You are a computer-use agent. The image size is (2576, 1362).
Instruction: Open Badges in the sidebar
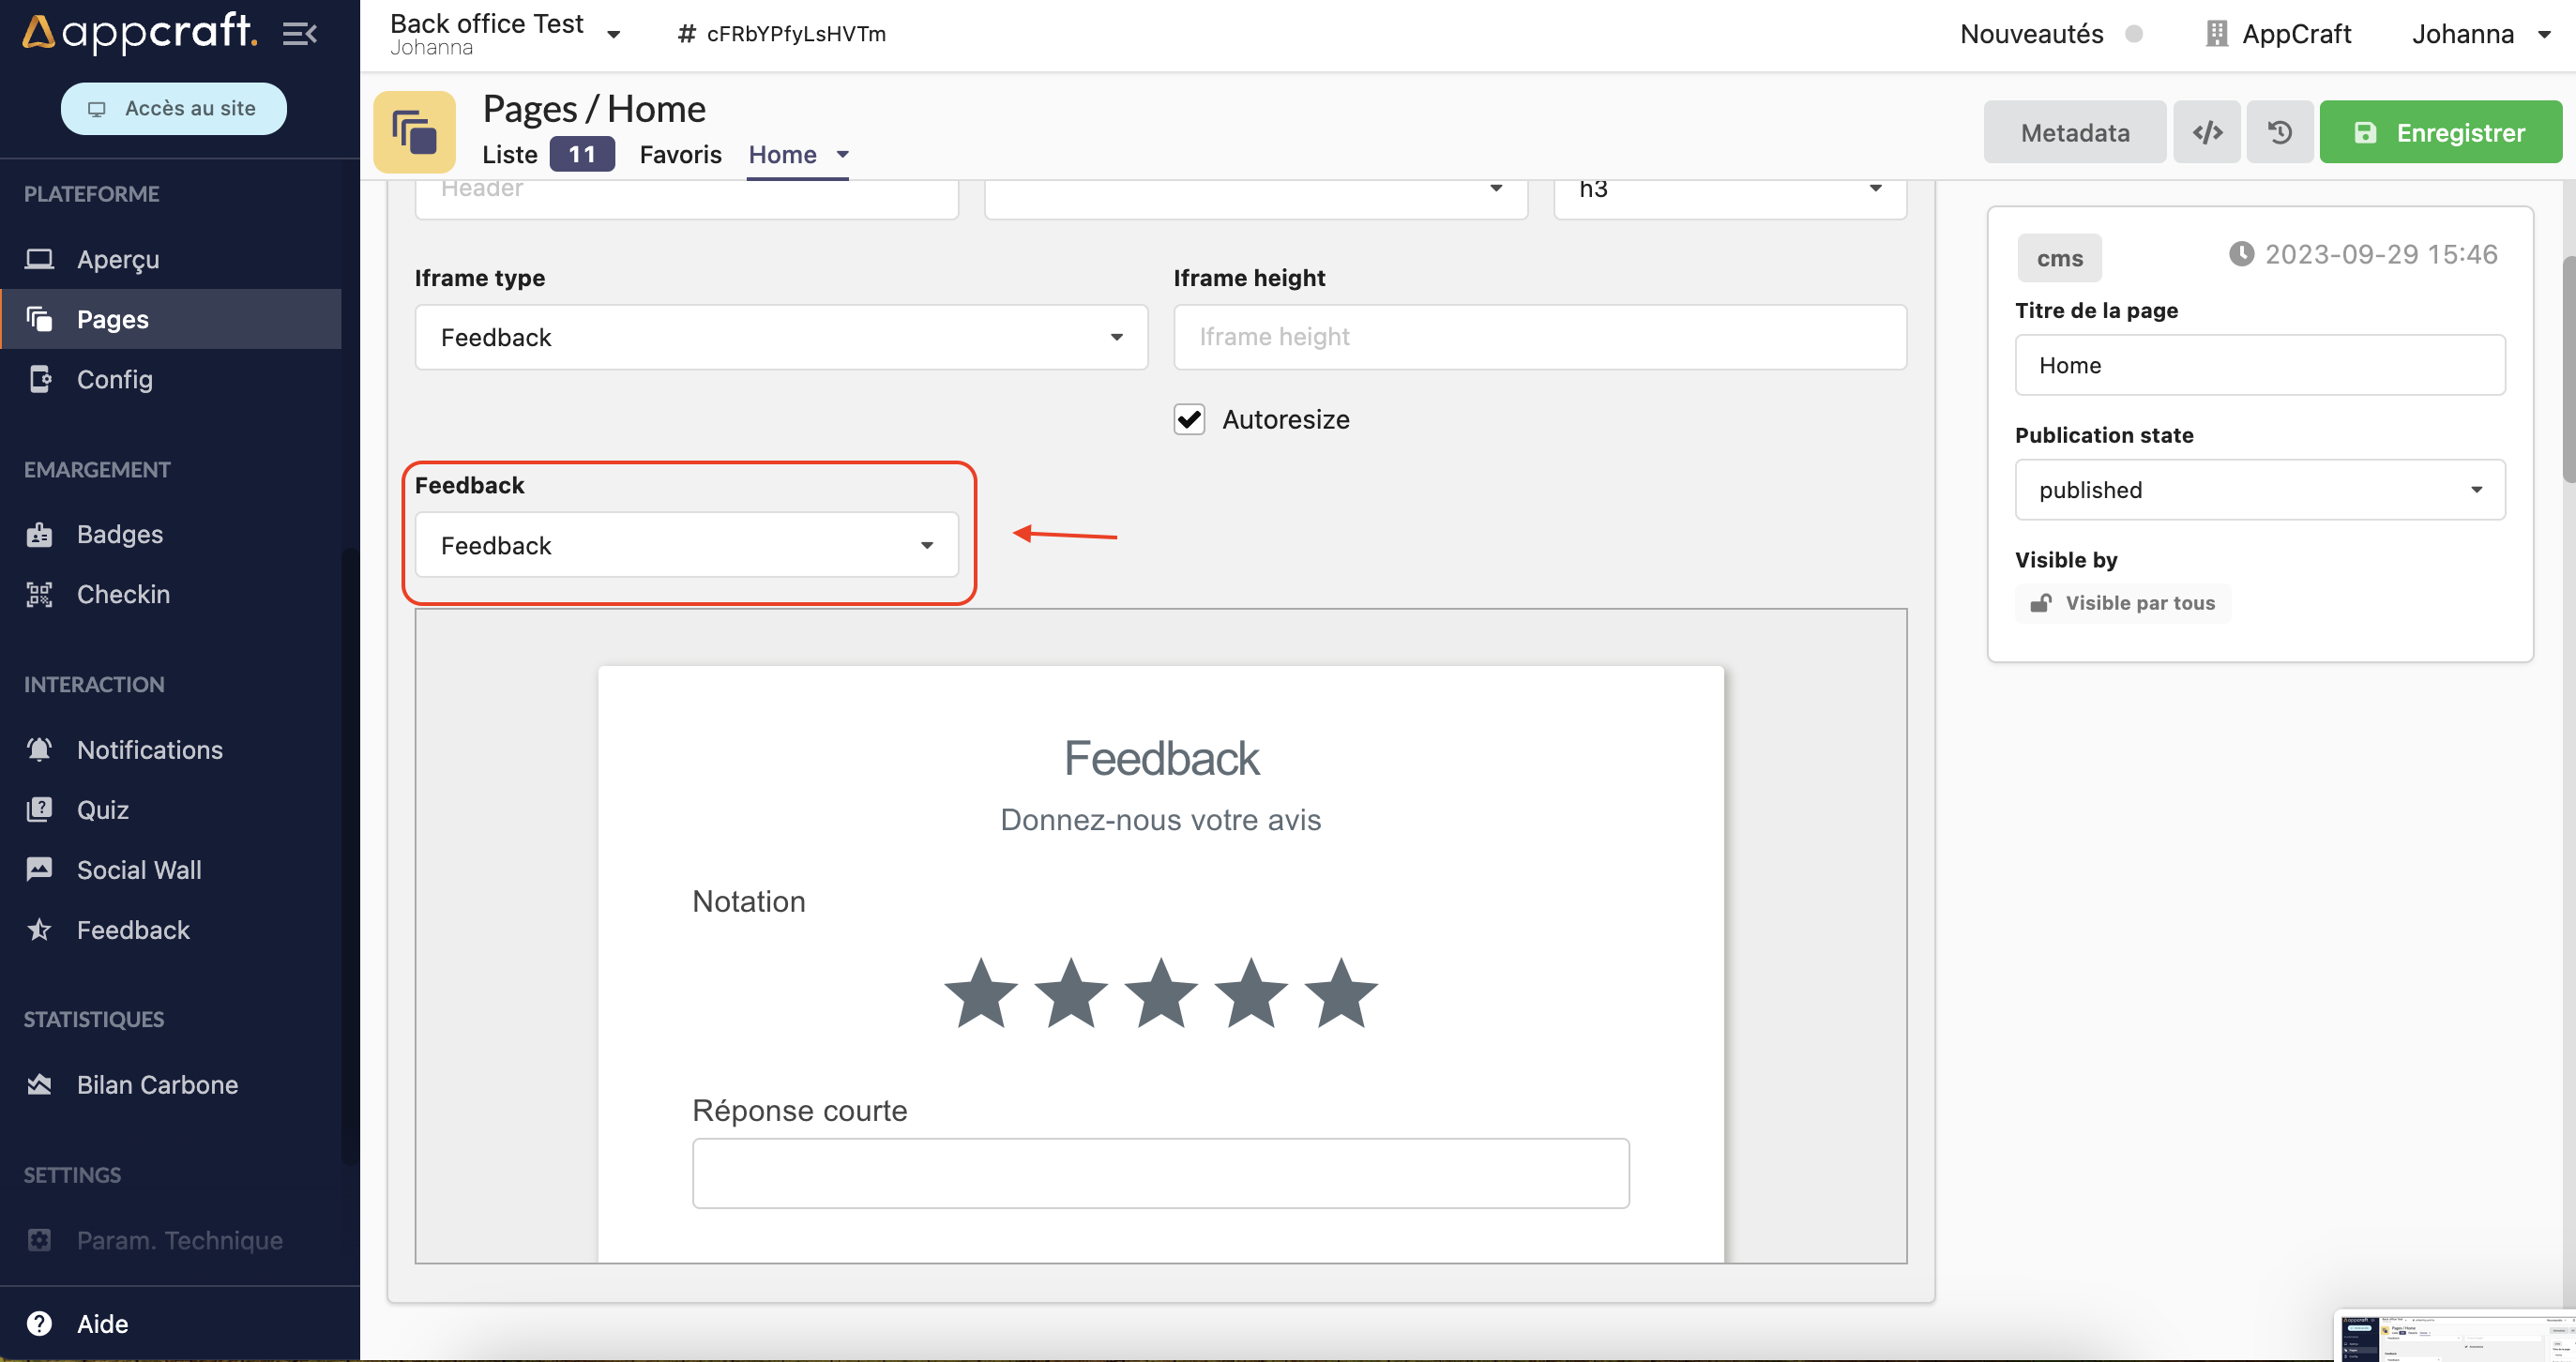119,534
